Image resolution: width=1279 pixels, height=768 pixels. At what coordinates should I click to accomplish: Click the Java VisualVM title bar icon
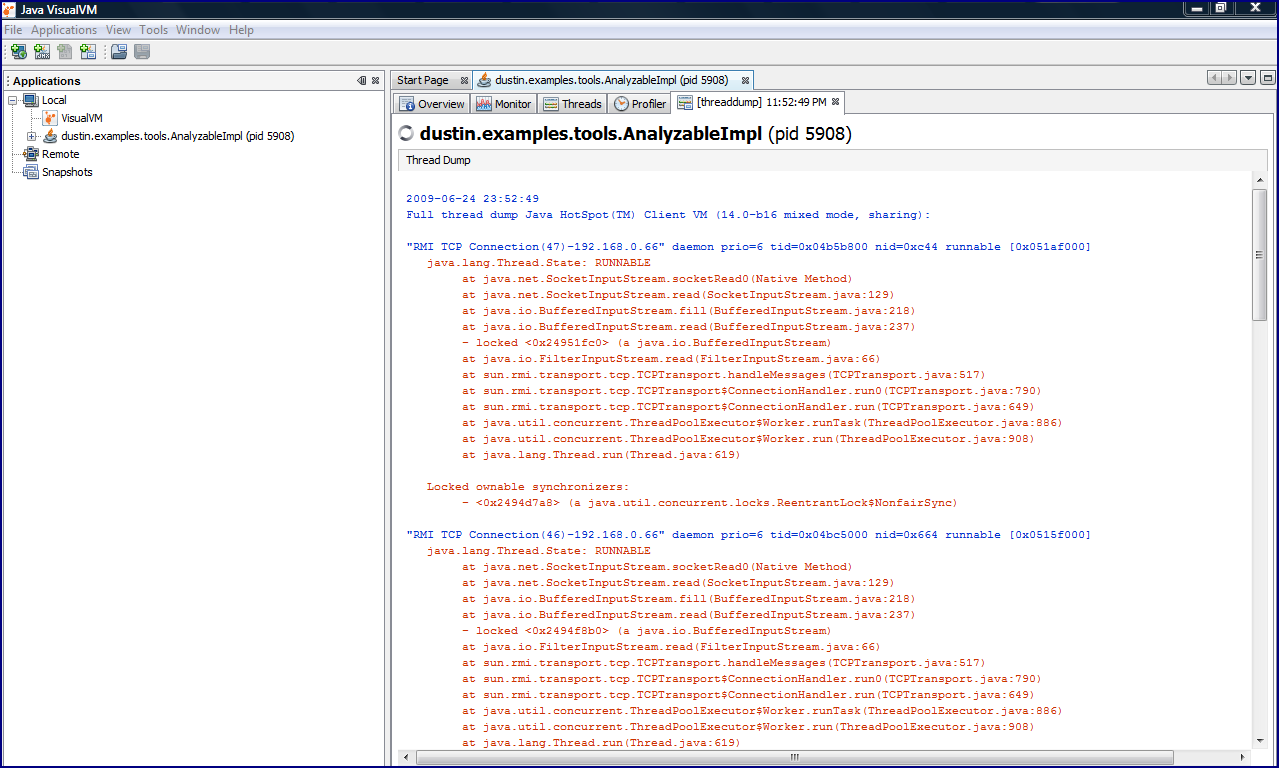point(9,9)
